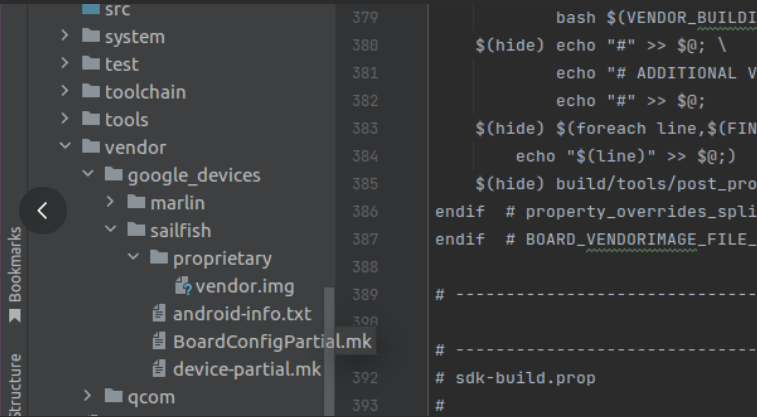Click the project tree vertical scrollbar
This screenshot has width=757, height=417.
click(x=329, y=352)
